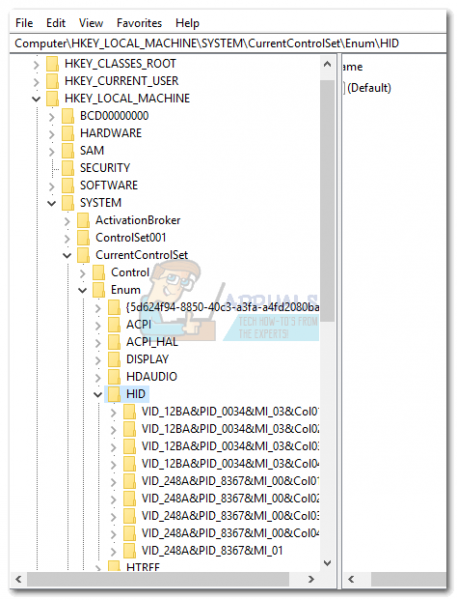Click the HDAUDIO folder icon
The height and width of the screenshot is (600, 457).
click(x=114, y=377)
